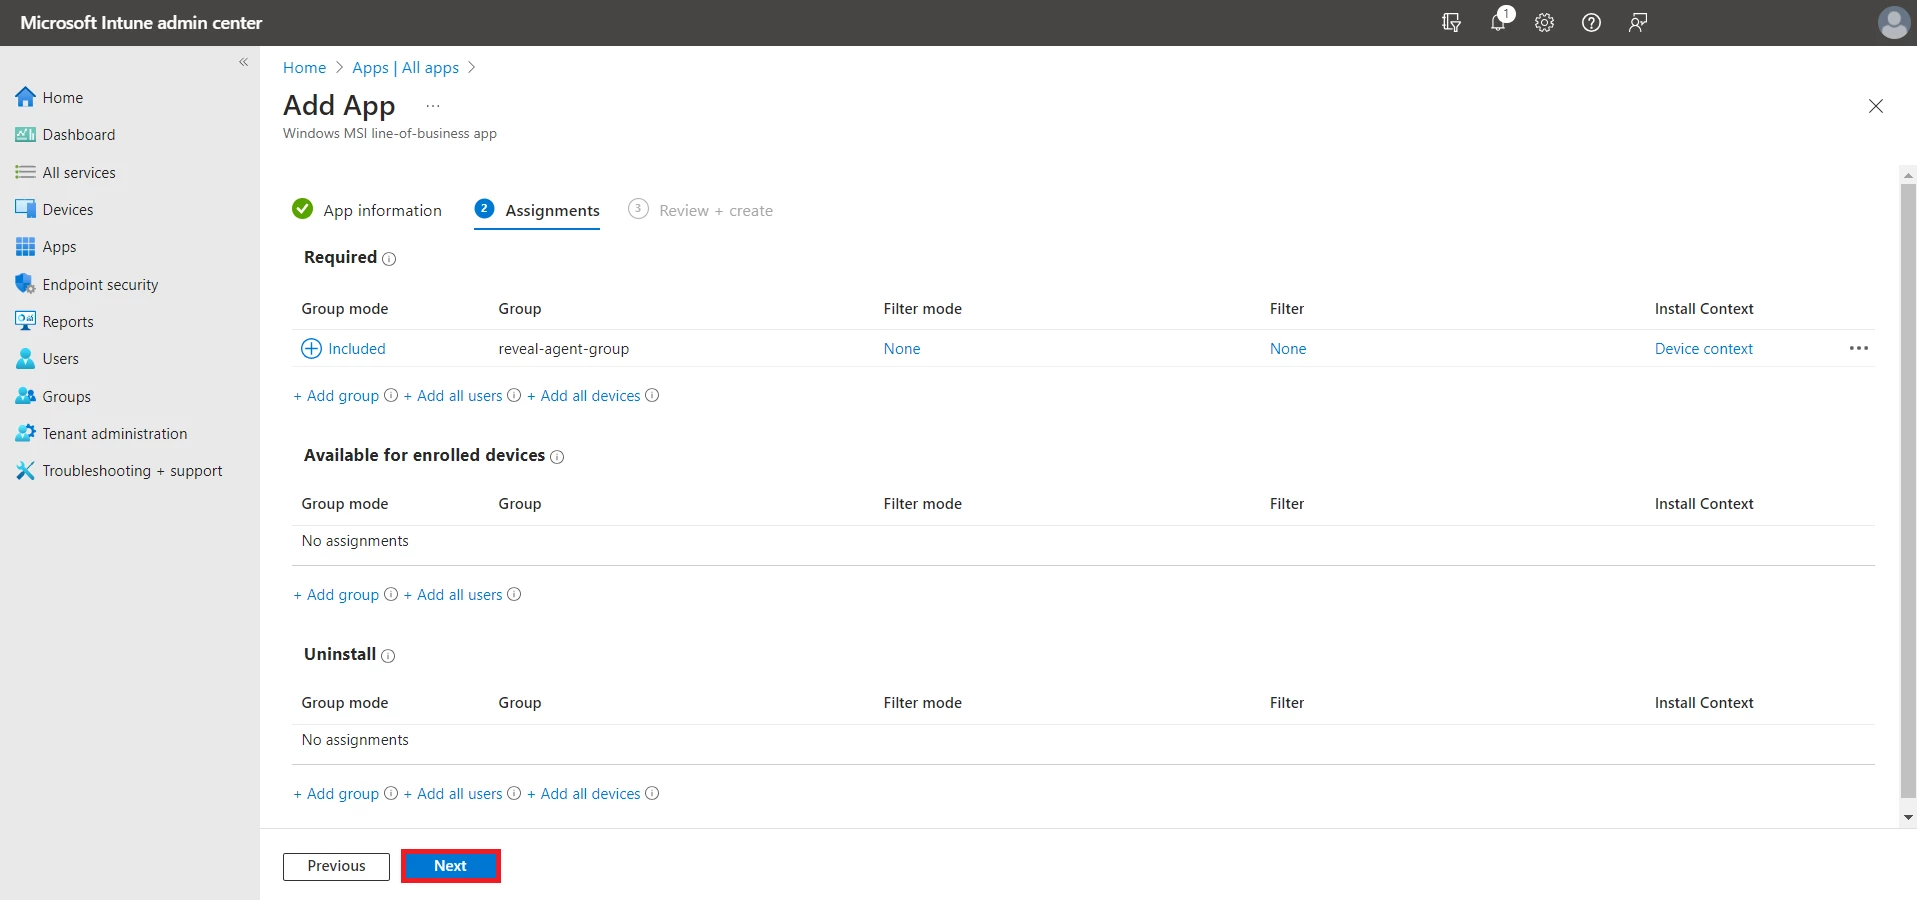Image resolution: width=1917 pixels, height=900 pixels.
Task: Click the vertical scrollbar thumb
Action: pyautogui.click(x=1908, y=490)
